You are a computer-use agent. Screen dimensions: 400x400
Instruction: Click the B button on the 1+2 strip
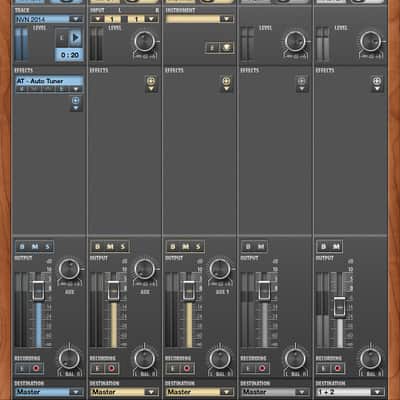324,247
